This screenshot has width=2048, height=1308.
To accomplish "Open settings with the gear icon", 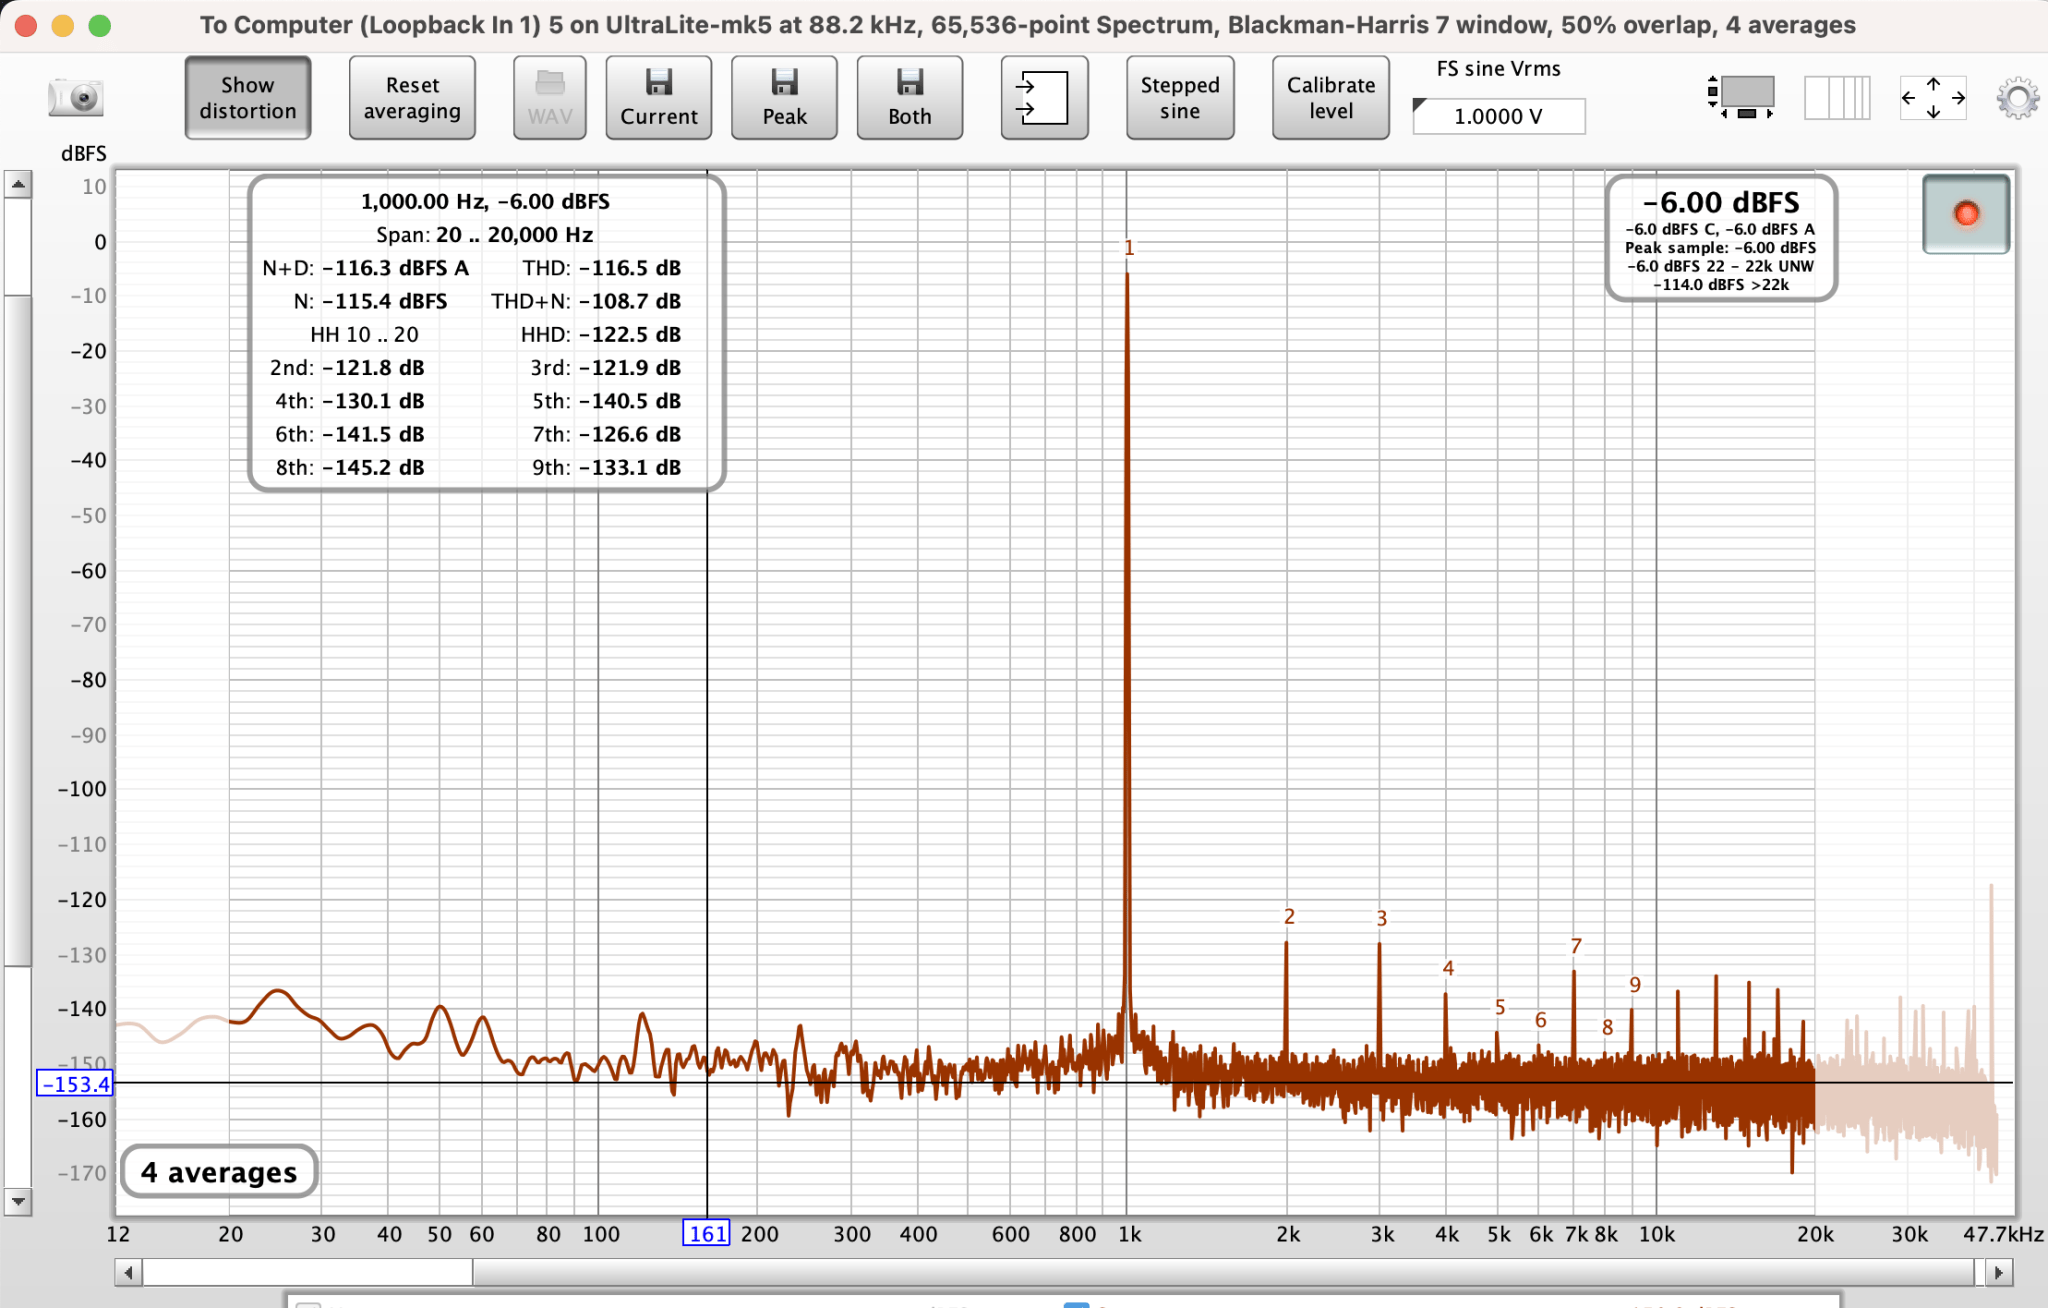I will click(x=2017, y=98).
